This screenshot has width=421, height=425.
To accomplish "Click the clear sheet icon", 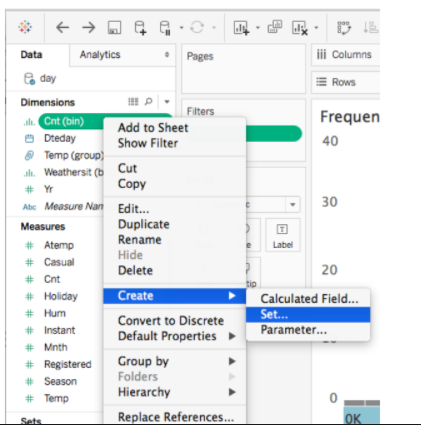I will click(x=300, y=28).
